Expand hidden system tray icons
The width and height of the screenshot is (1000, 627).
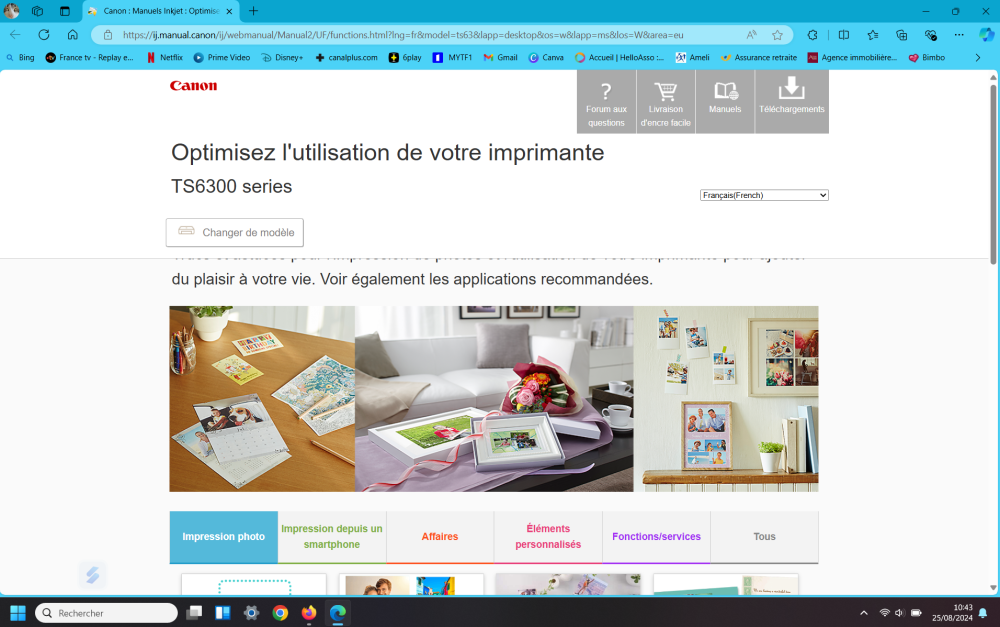click(x=864, y=613)
